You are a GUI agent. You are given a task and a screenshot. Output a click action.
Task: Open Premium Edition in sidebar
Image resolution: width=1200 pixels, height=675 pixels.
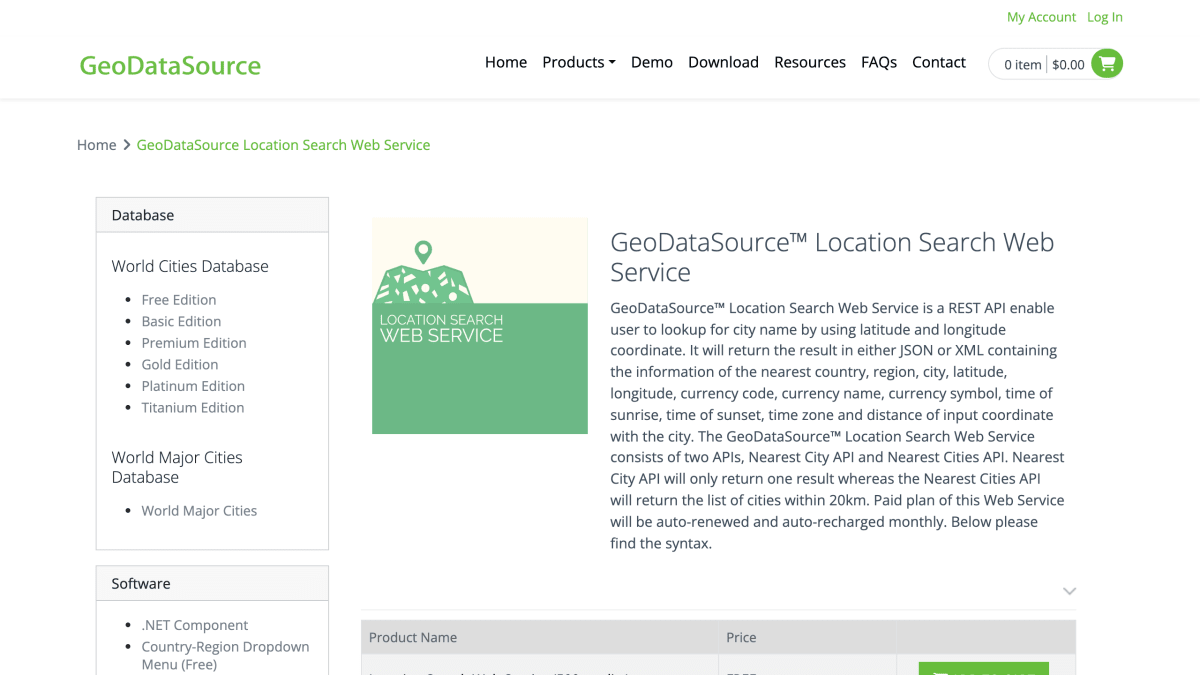coord(194,343)
